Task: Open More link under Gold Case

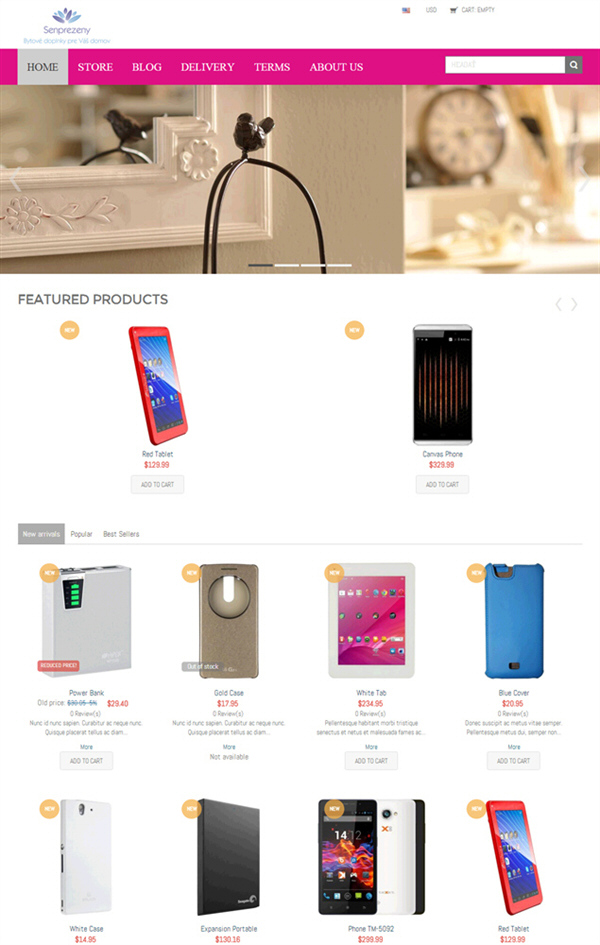Action: pyautogui.click(x=229, y=747)
